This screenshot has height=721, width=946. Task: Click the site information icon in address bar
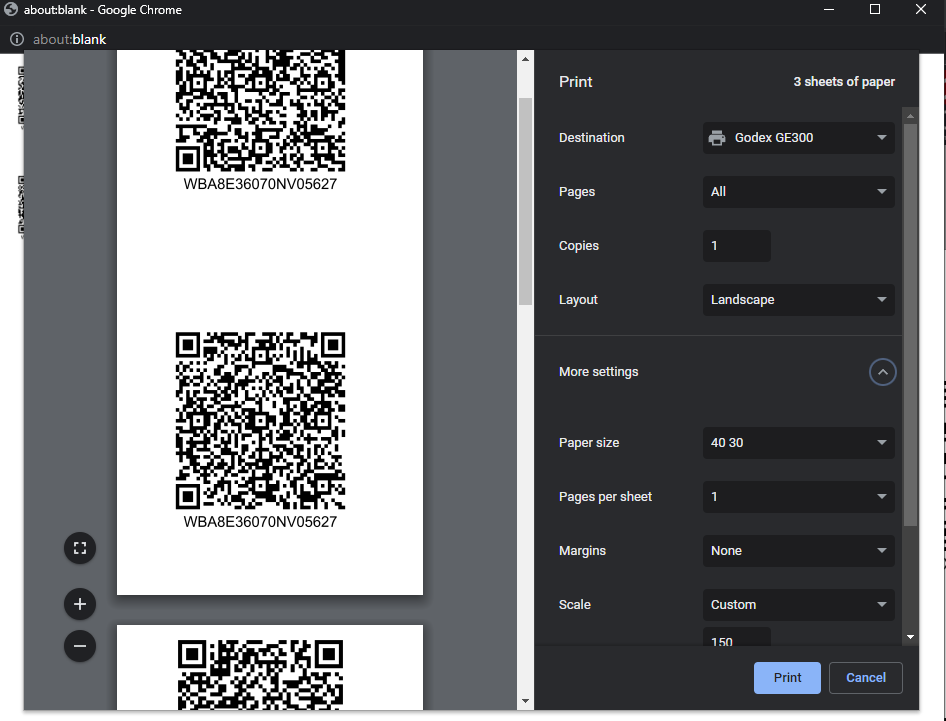(x=17, y=39)
